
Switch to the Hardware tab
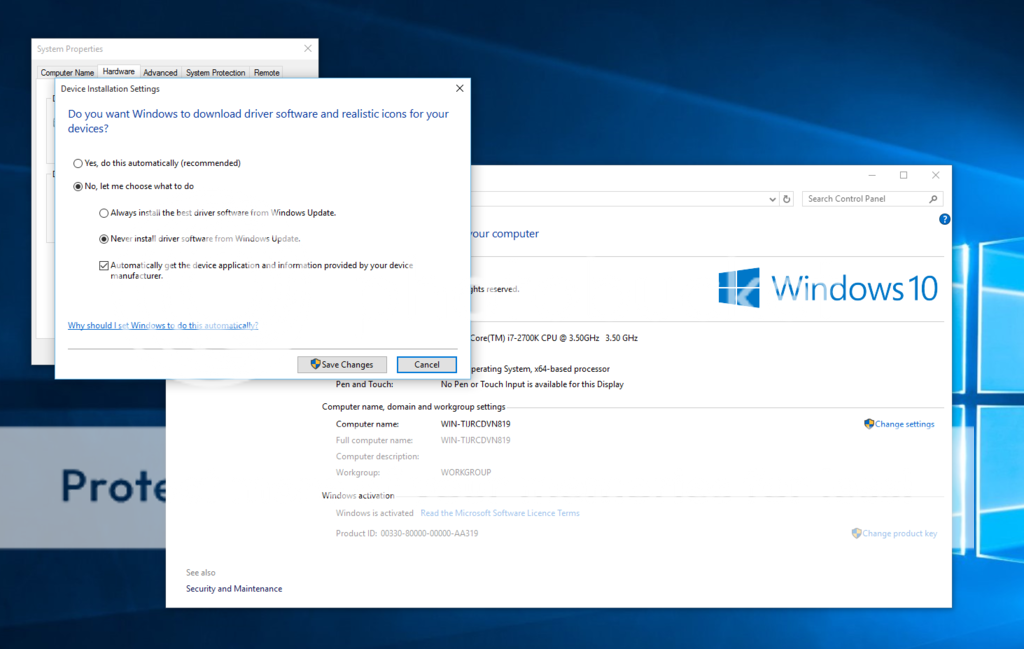118,72
